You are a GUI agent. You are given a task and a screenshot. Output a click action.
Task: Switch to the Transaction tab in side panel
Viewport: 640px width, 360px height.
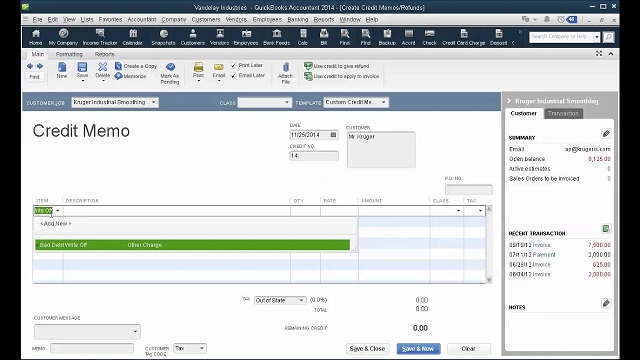(x=563, y=113)
